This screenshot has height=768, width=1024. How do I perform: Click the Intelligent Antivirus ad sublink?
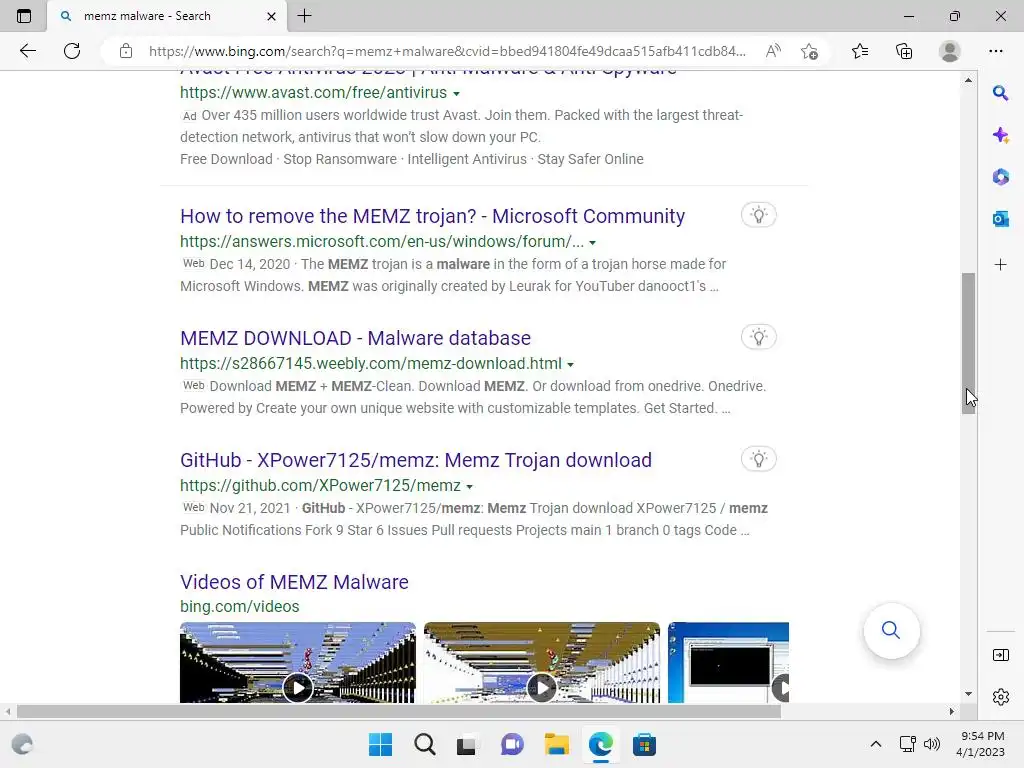[467, 159]
